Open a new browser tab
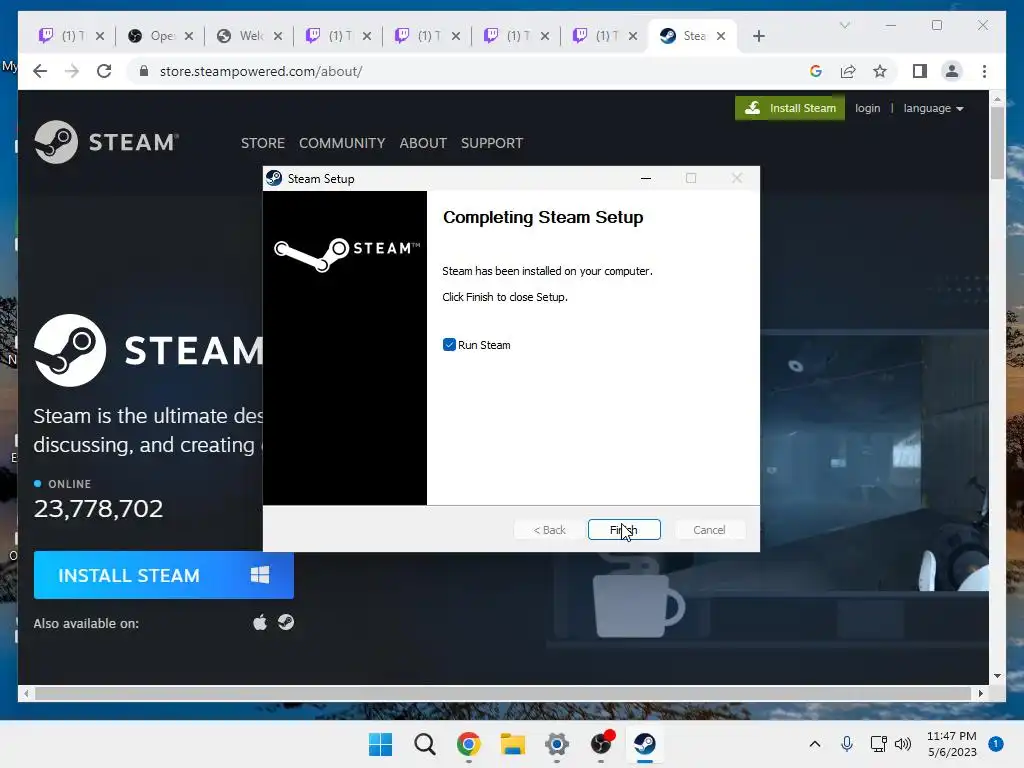The image size is (1024, 768). [x=758, y=36]
